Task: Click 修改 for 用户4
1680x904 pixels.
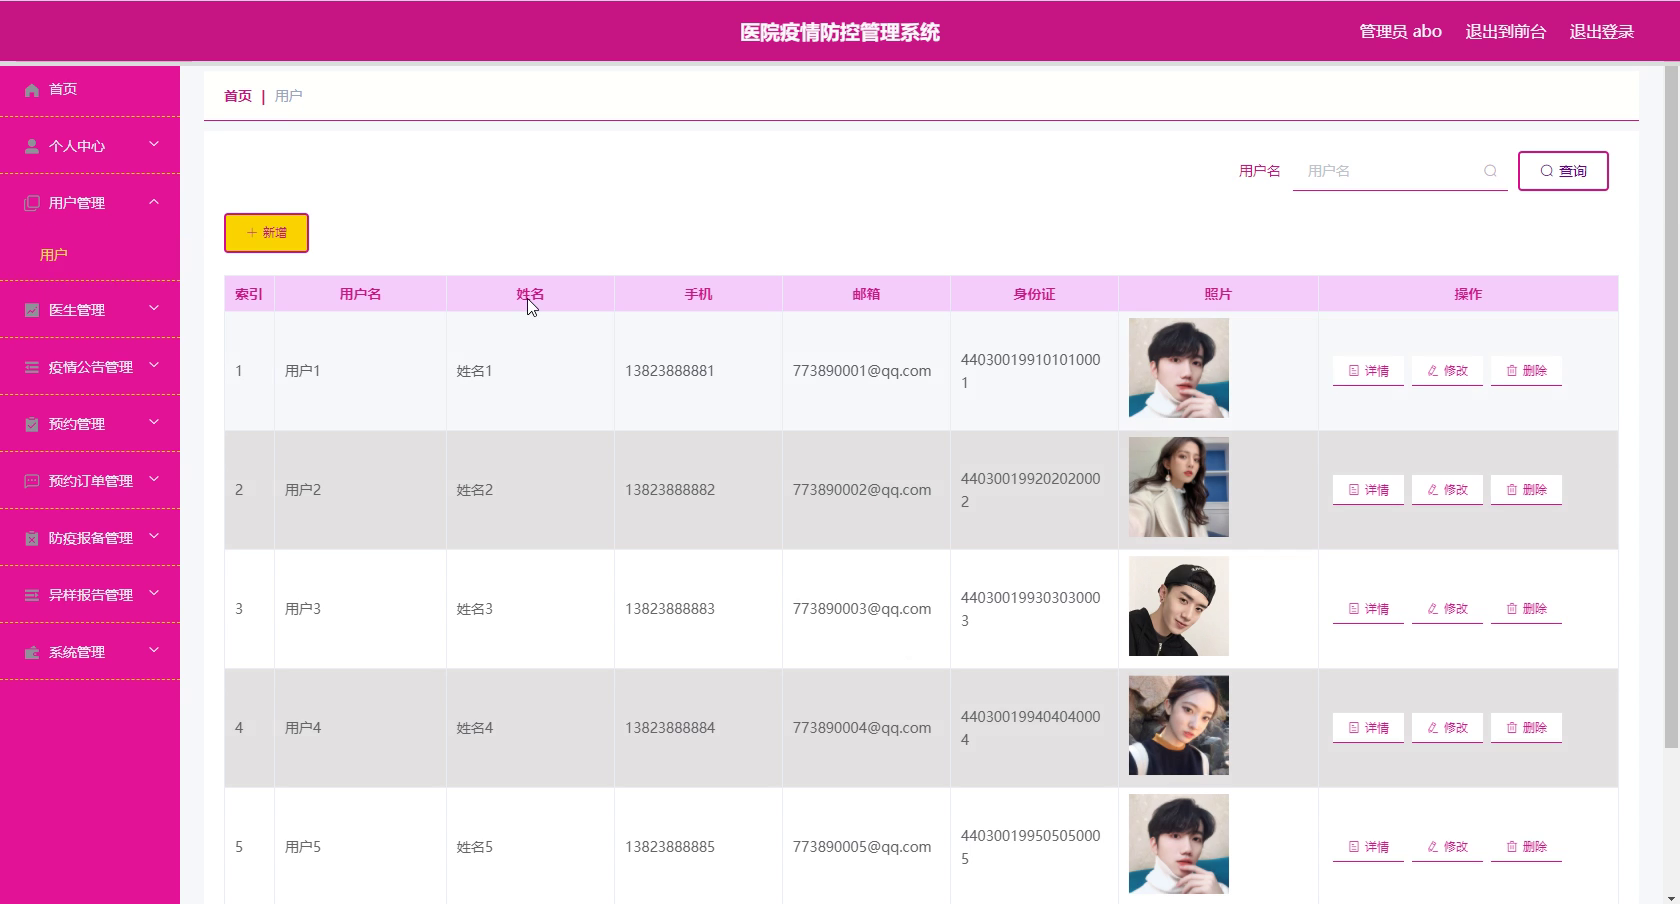Action: (1447, 728)
